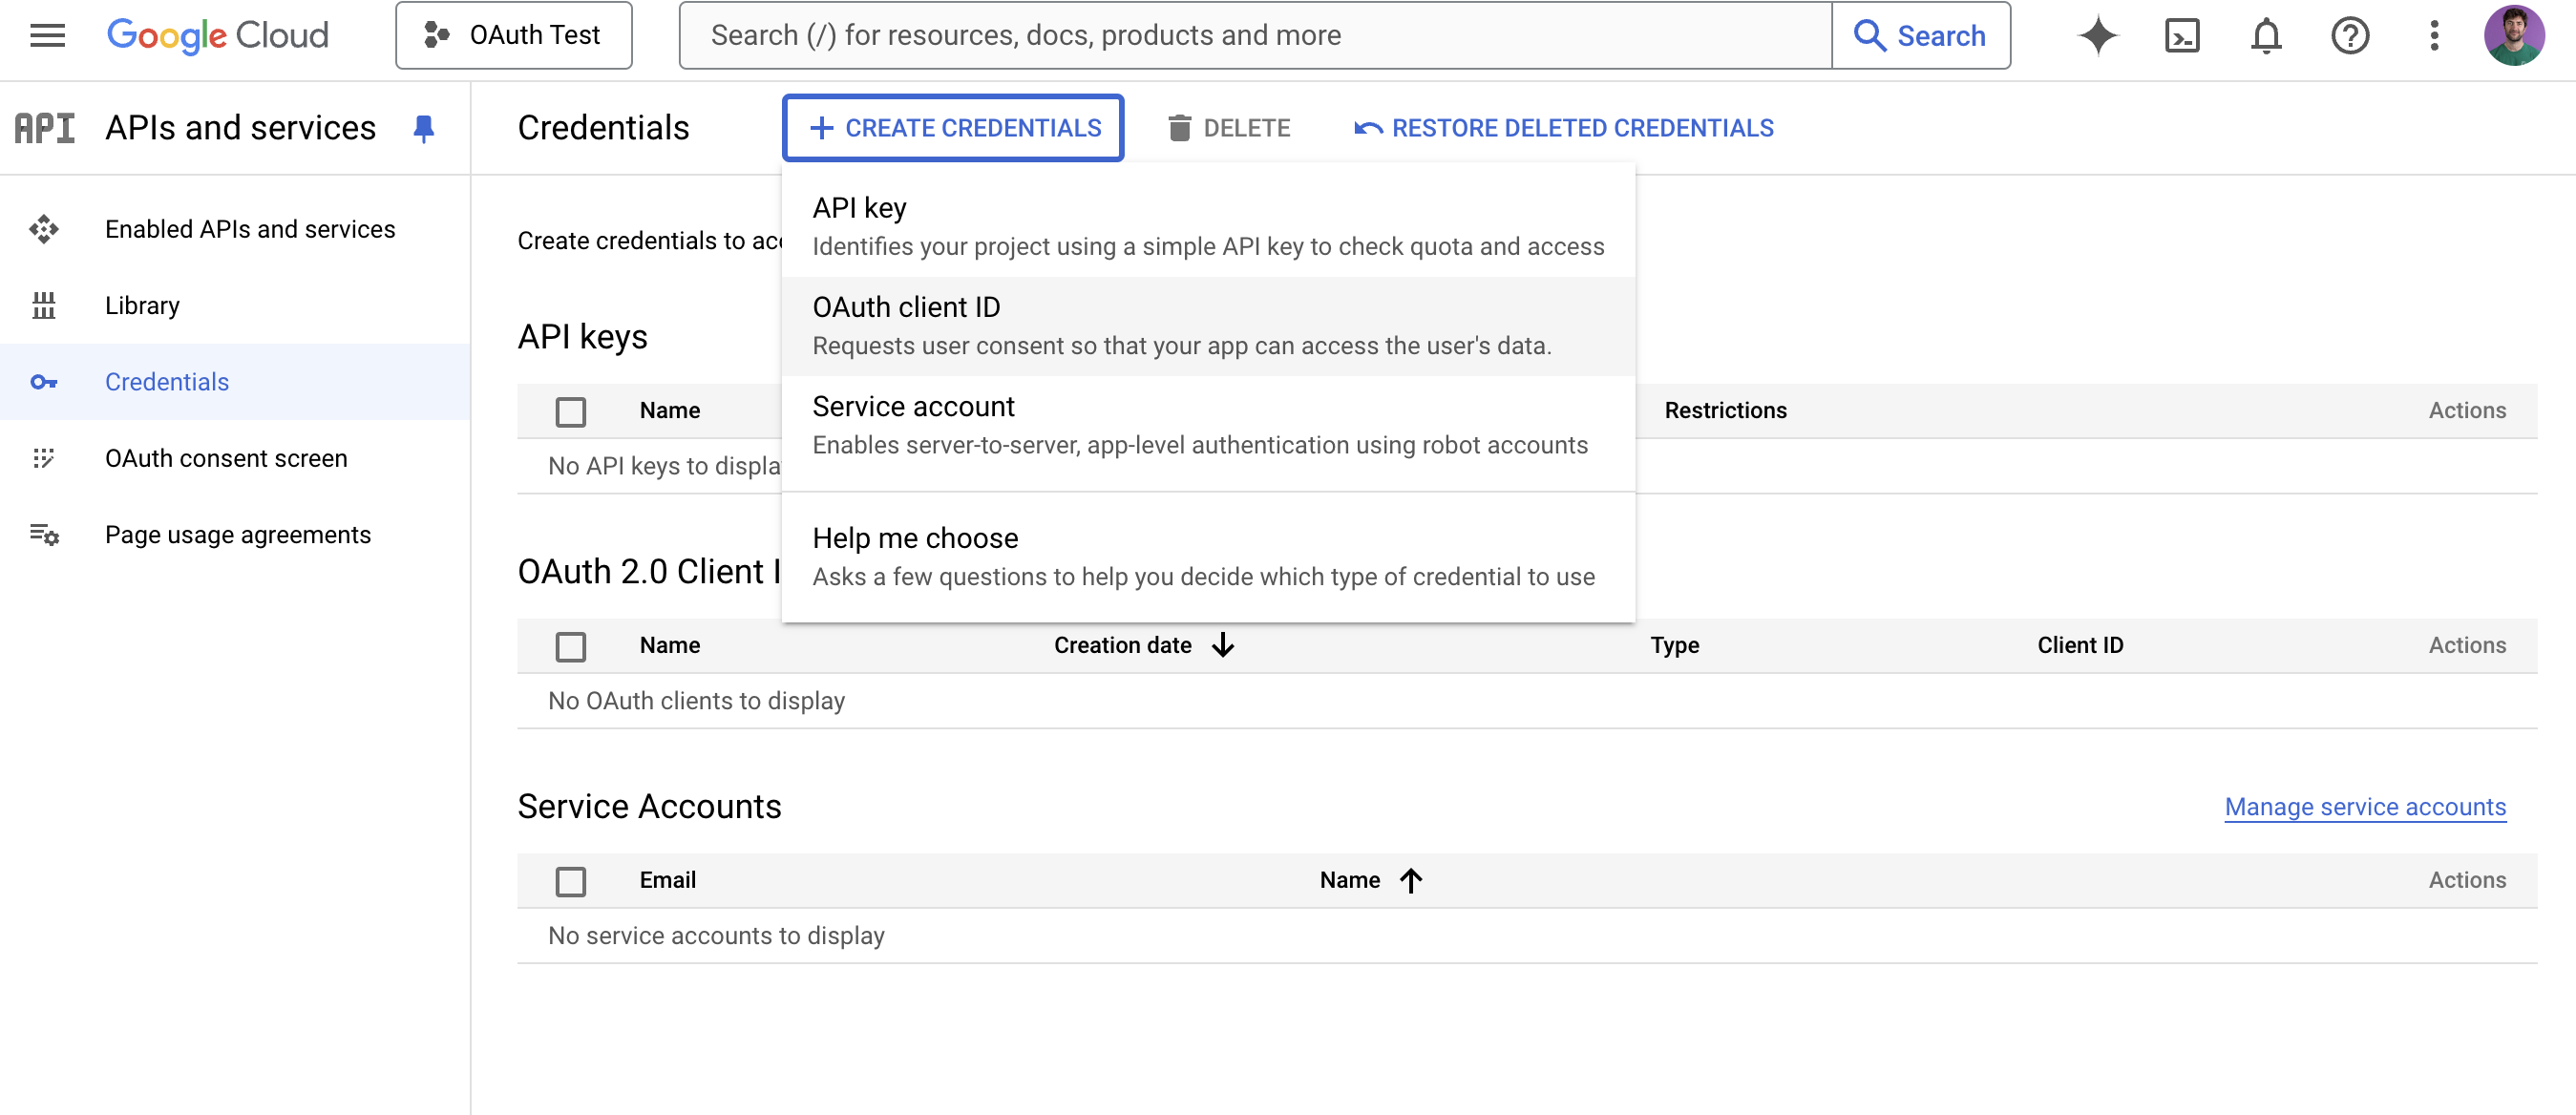2576x1115 pixels.
Task: Tick the API keys select-all checkbox
Action: [571, 411]
